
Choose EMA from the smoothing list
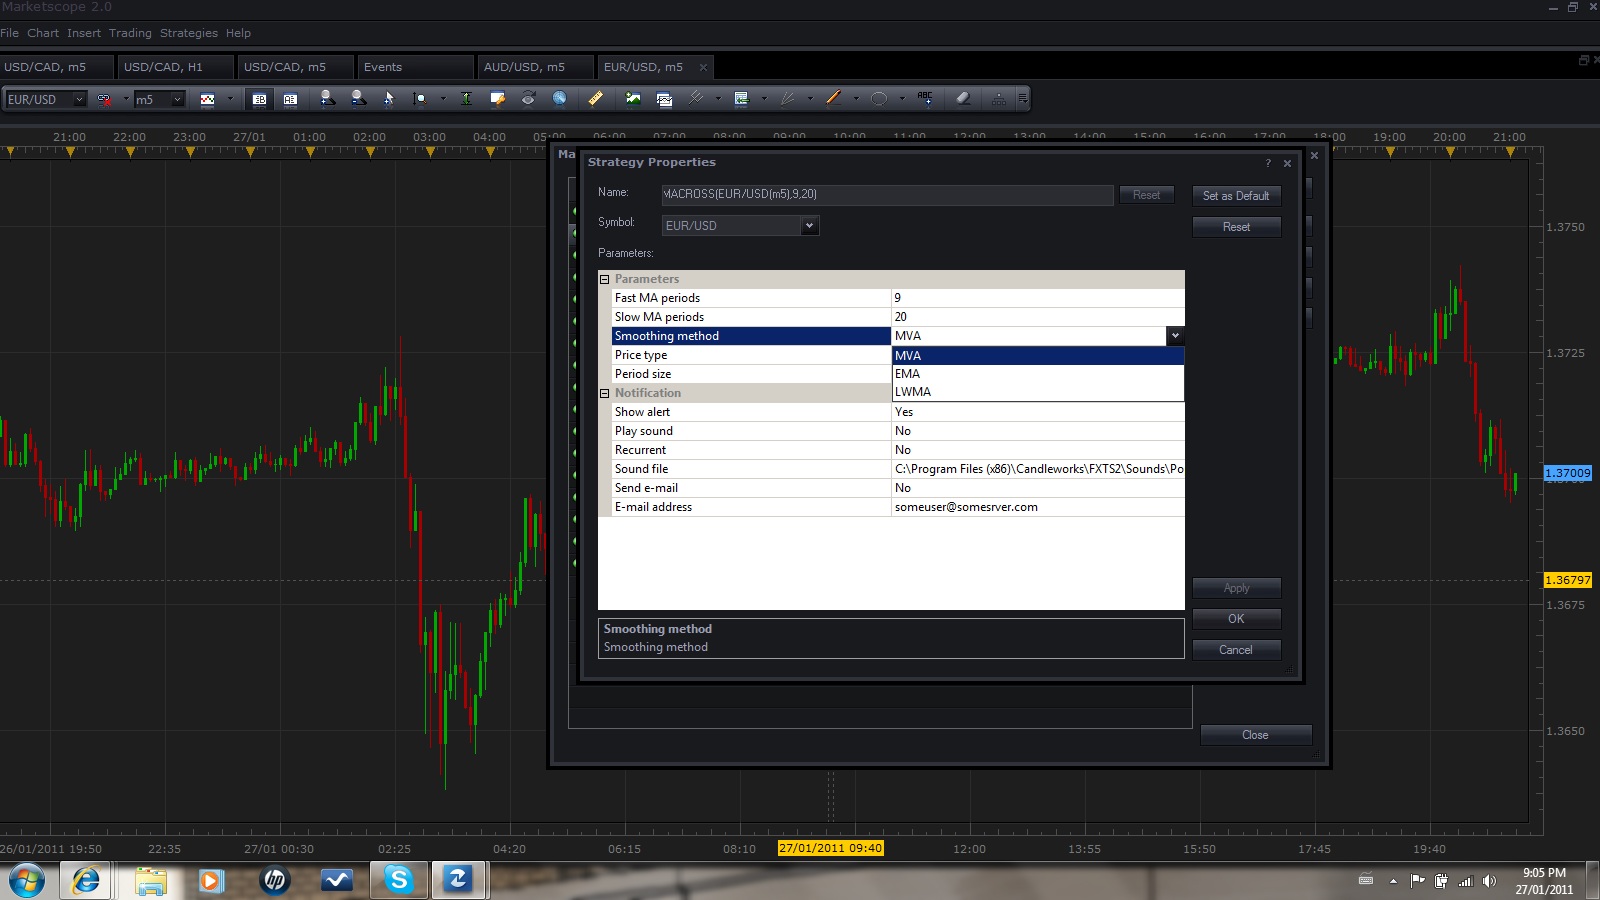(1038, 374)
